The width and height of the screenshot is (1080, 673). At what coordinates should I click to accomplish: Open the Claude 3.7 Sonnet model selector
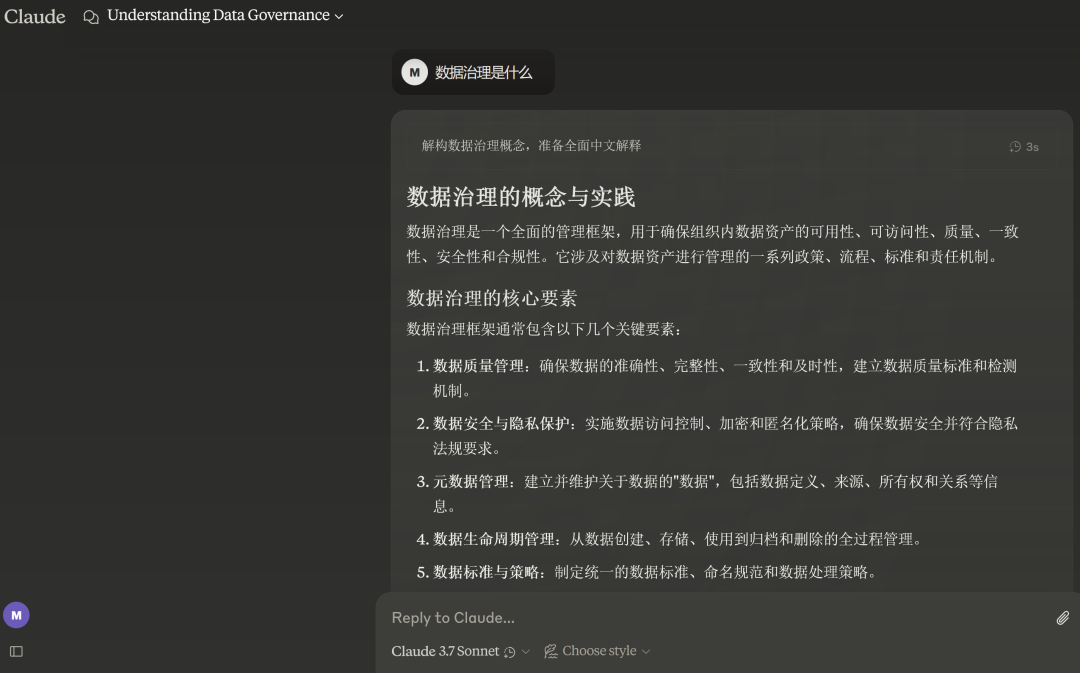tap(460, 651)
